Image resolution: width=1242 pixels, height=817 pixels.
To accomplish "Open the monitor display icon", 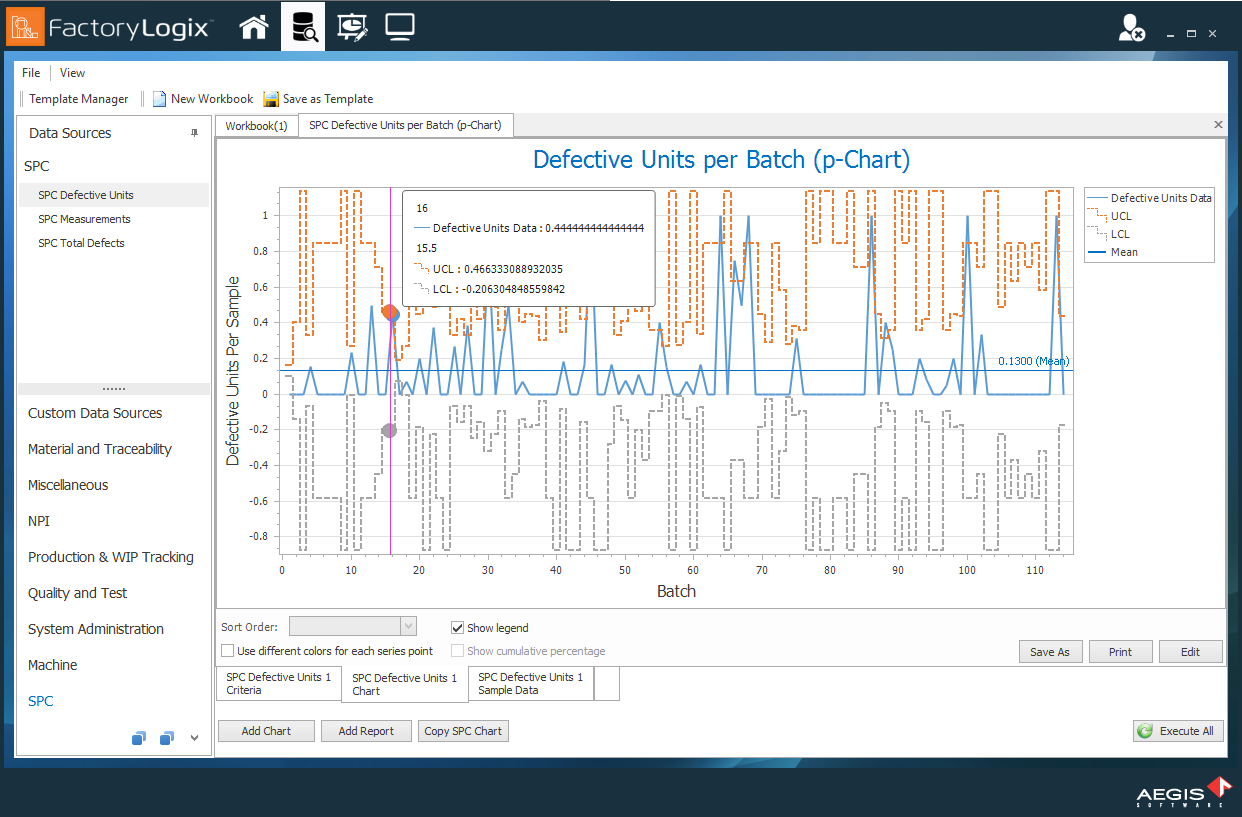I will [x=400, y=27].
